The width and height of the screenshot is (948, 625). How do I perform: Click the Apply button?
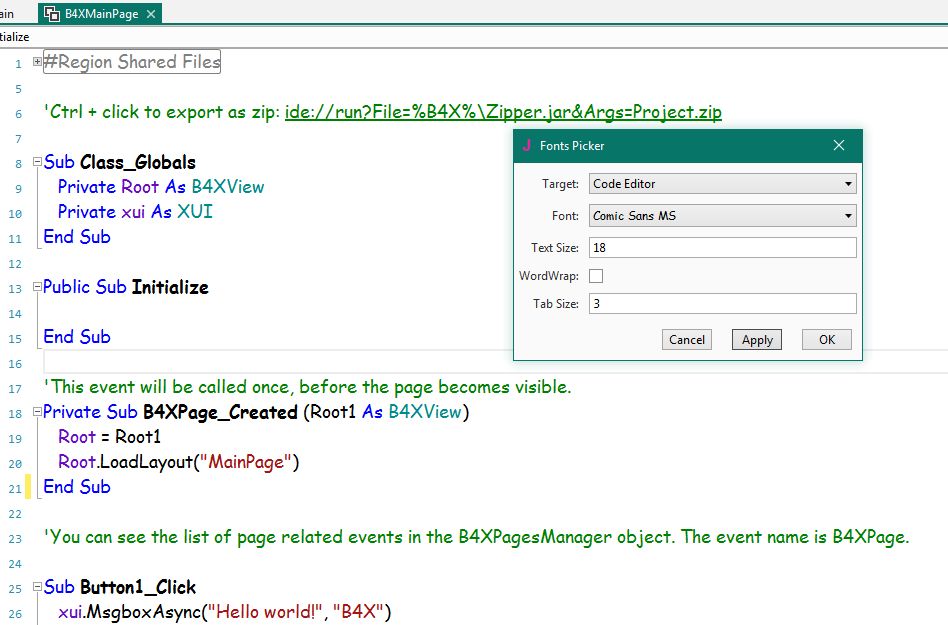pos(756,339)
